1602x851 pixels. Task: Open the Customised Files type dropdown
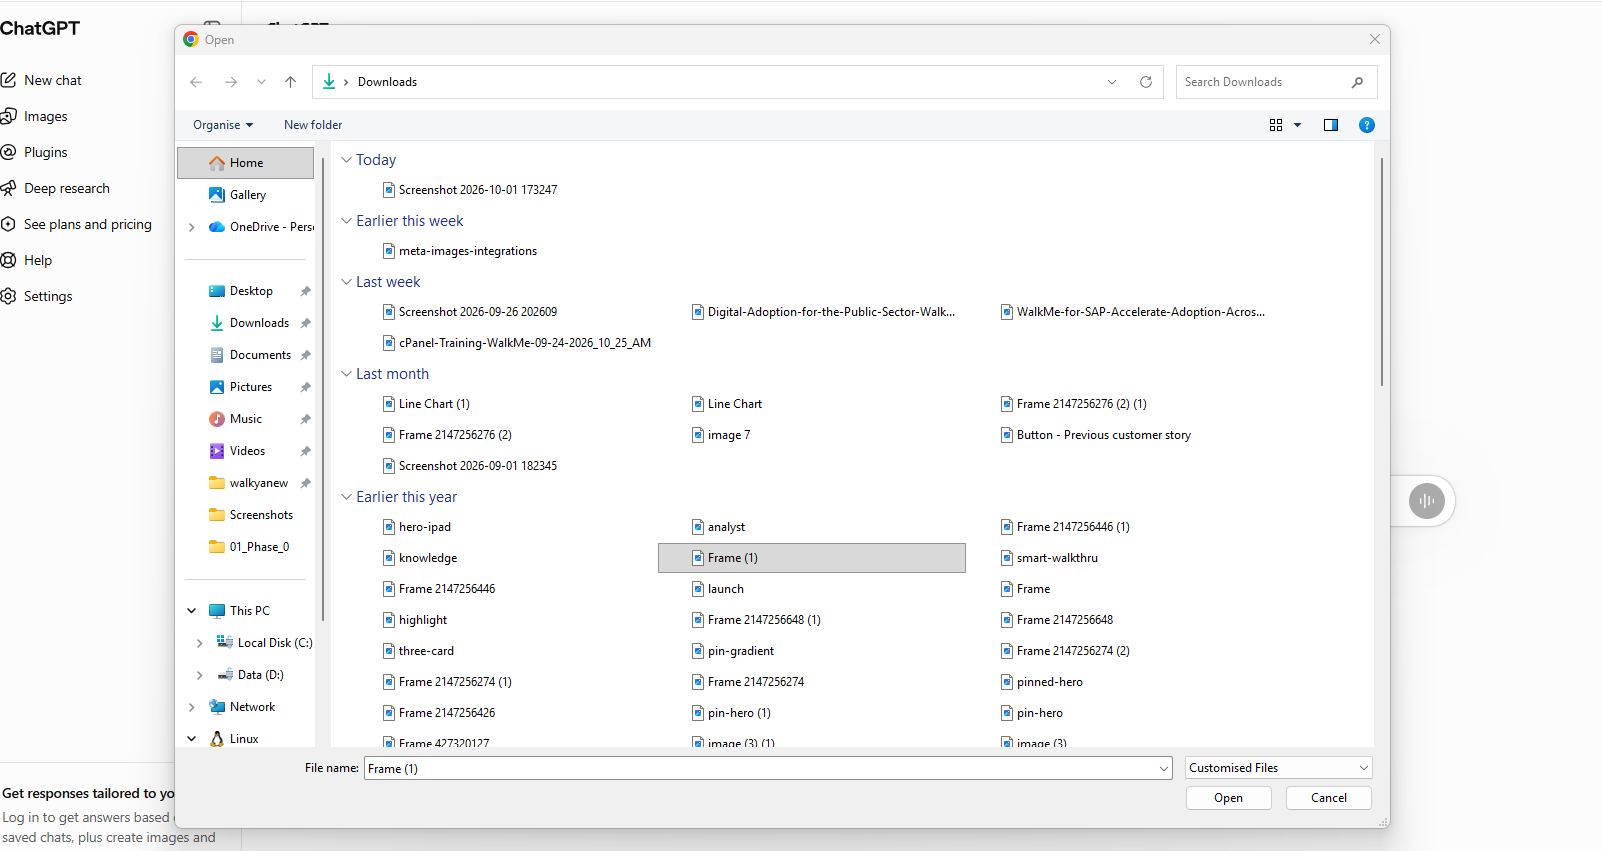[x=1279, y=768]
